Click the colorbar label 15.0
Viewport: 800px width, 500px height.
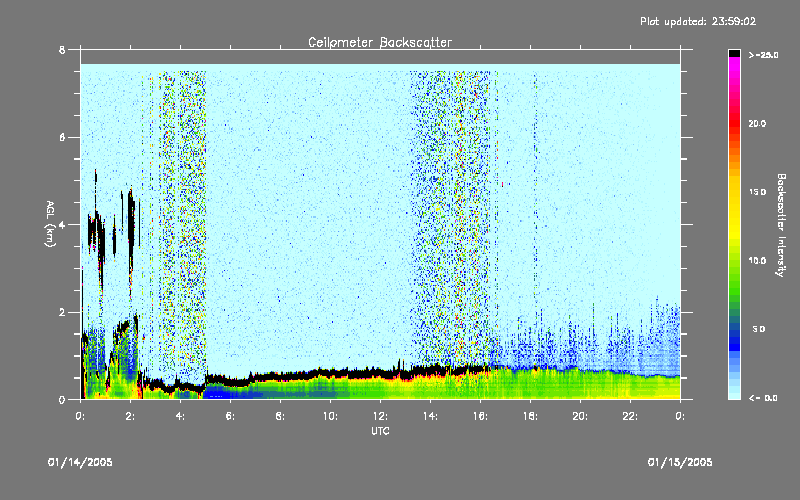757,192
